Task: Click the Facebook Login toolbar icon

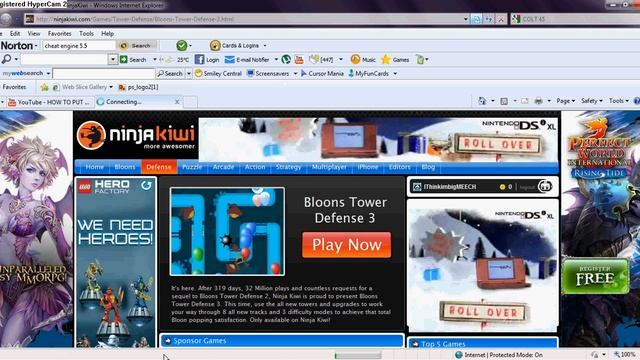Action: tap(199, 60)
